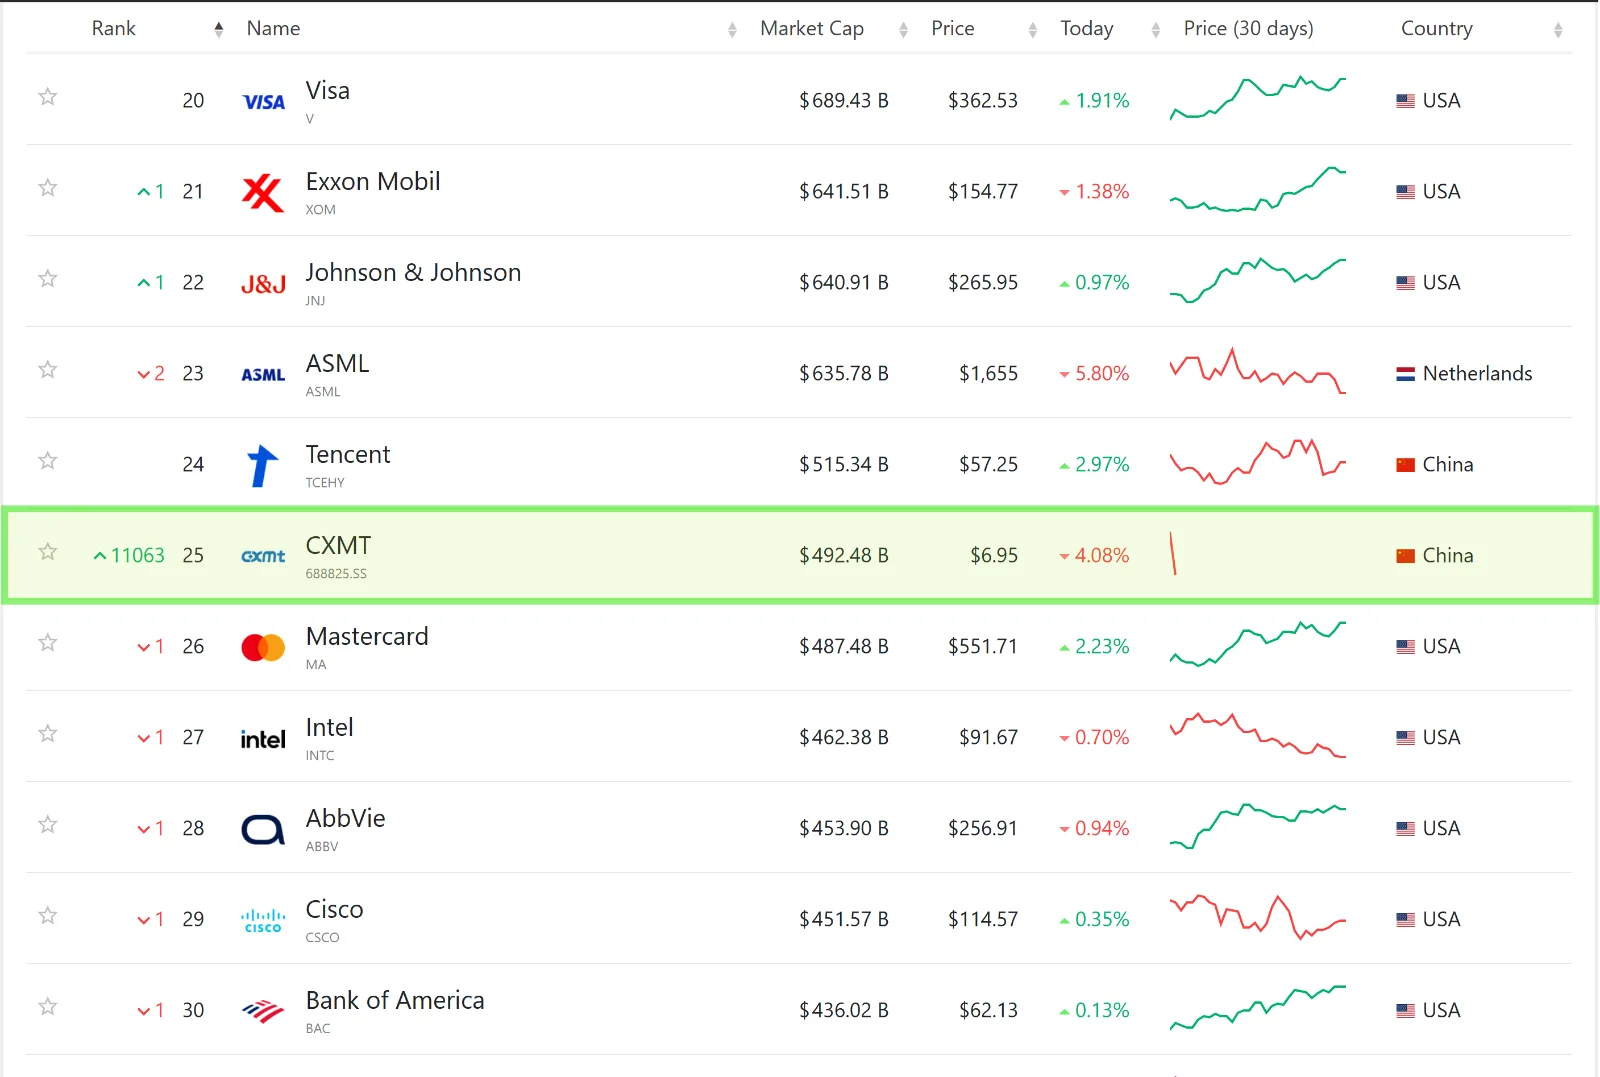The width and height of the screenshot is (1600, 1077).
Task: Click the Bank of America logo icon
Action: coord(263,1011)
